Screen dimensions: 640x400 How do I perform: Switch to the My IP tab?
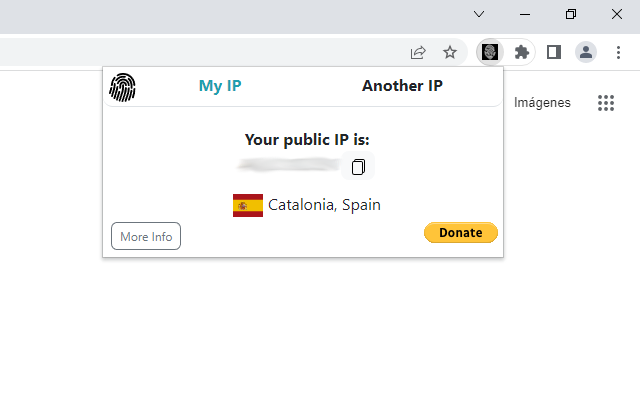tap(220, 86)
